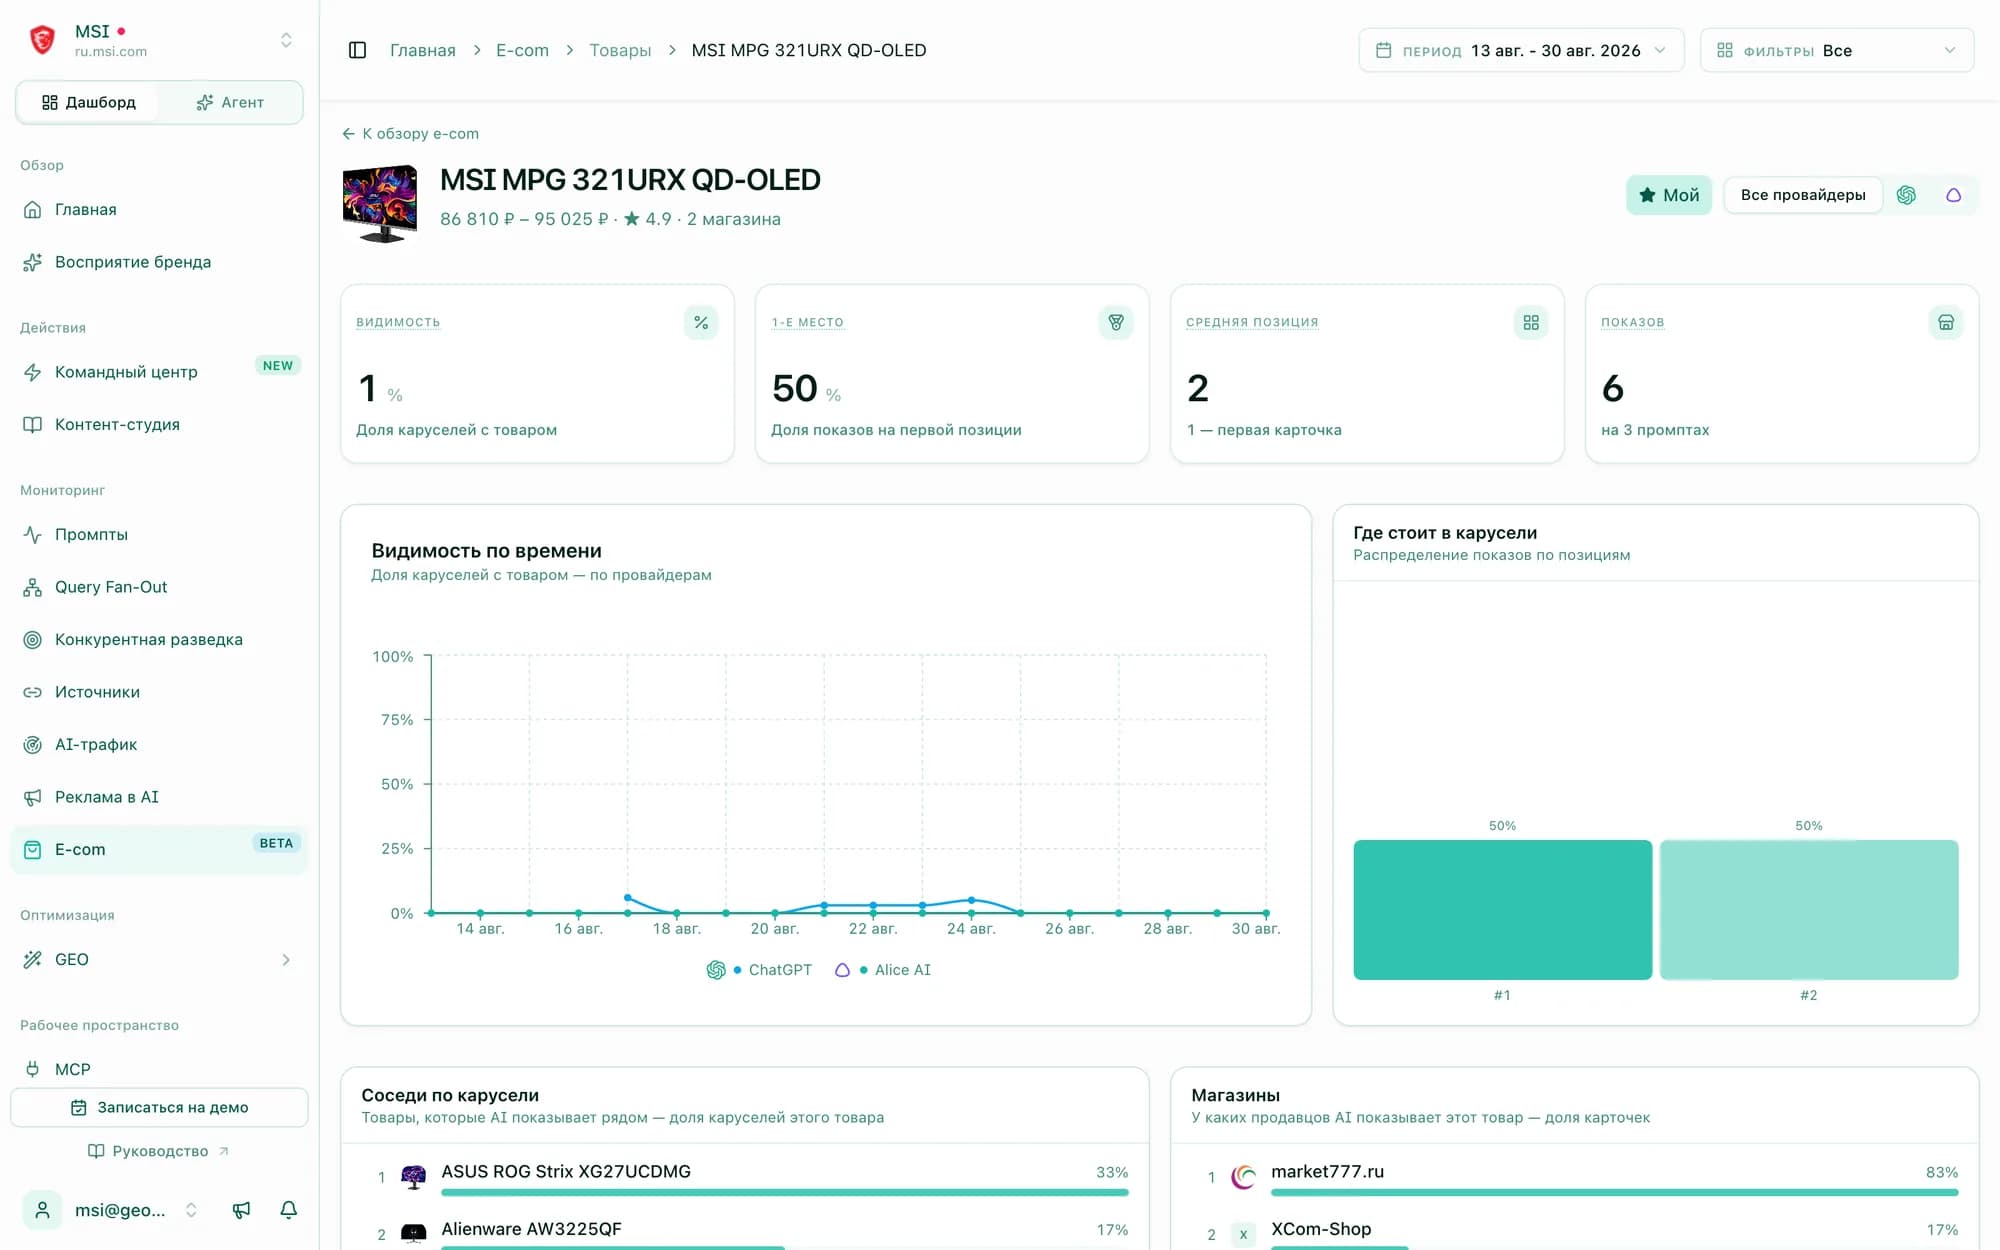Filter by Alice AI provider icon
This screenshot has height=1250, width=2000.
tap(1953, 195)
